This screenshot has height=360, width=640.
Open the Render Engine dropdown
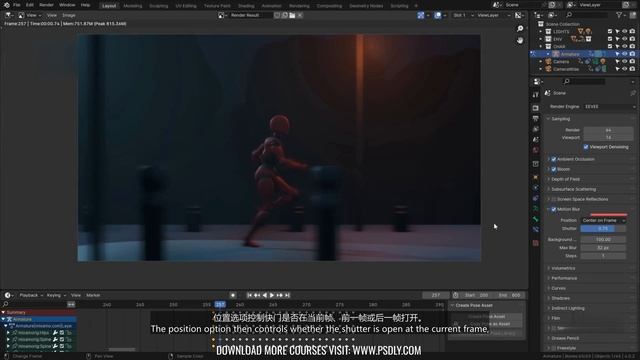click(609, 107)
